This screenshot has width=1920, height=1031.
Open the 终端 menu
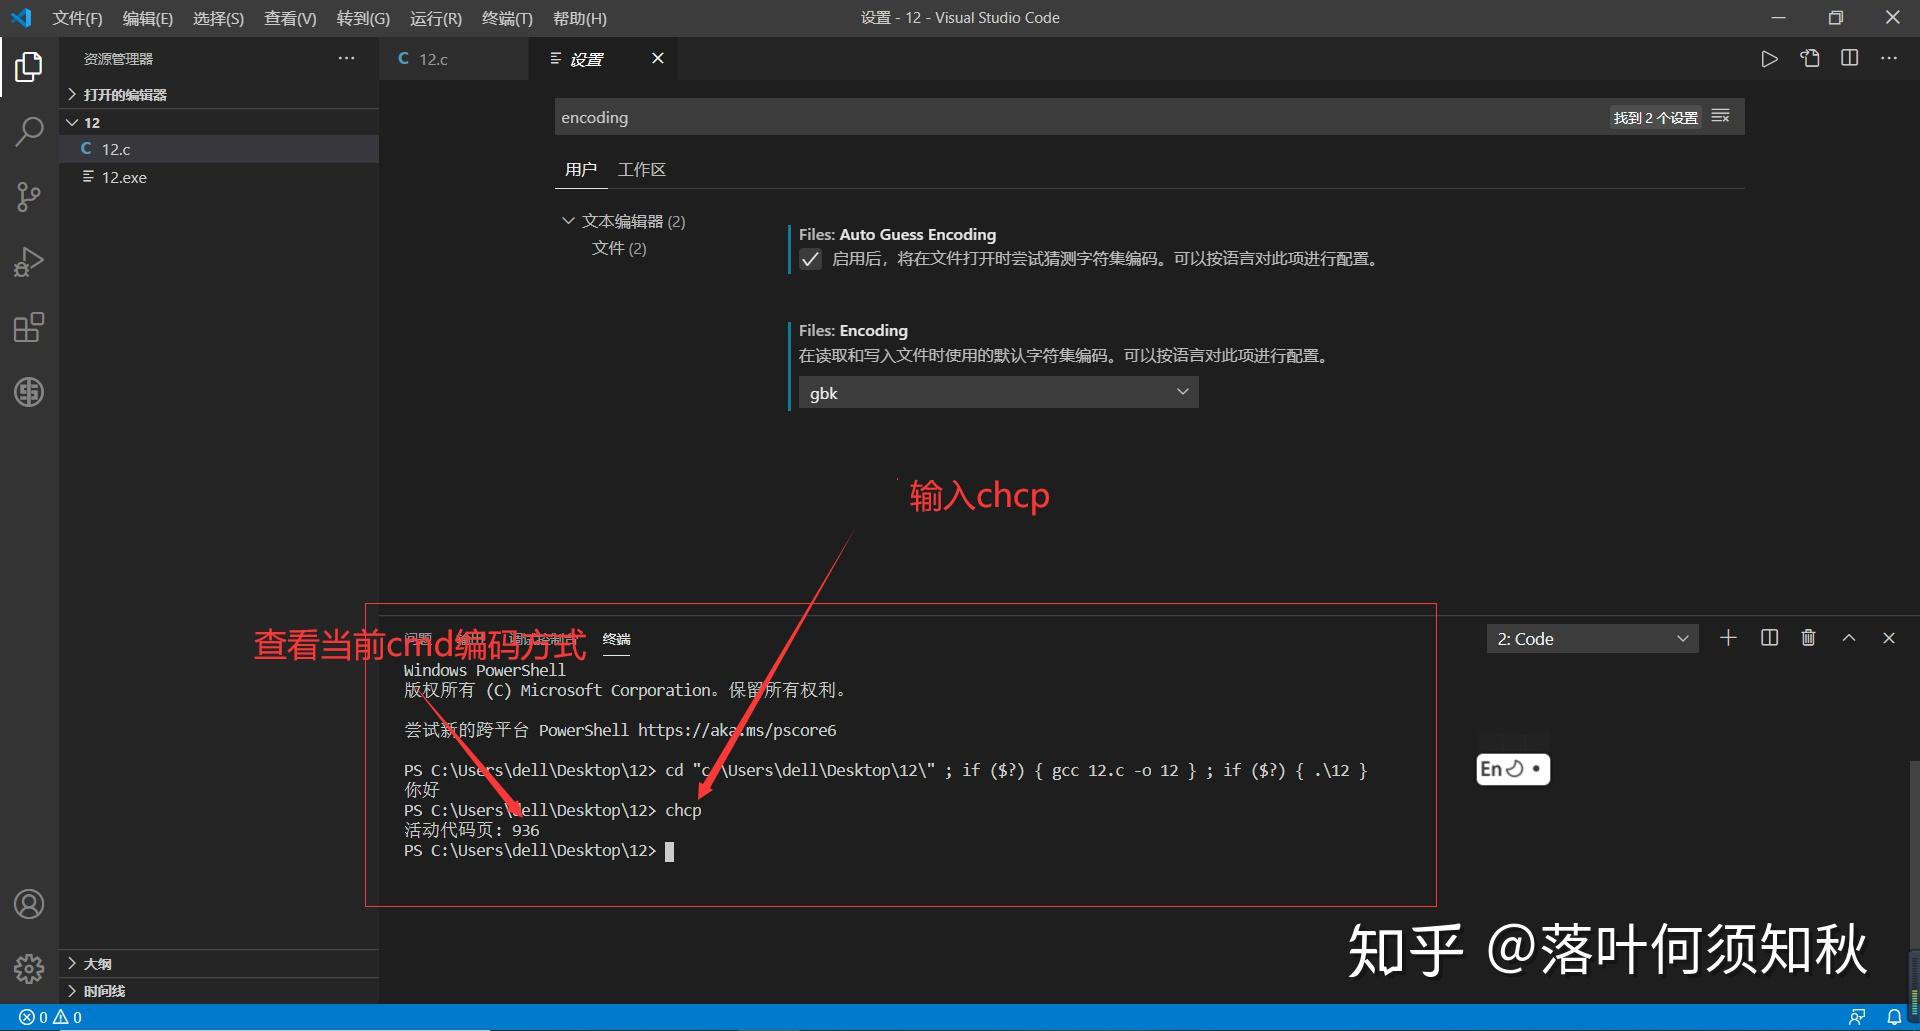coord(506,18)
